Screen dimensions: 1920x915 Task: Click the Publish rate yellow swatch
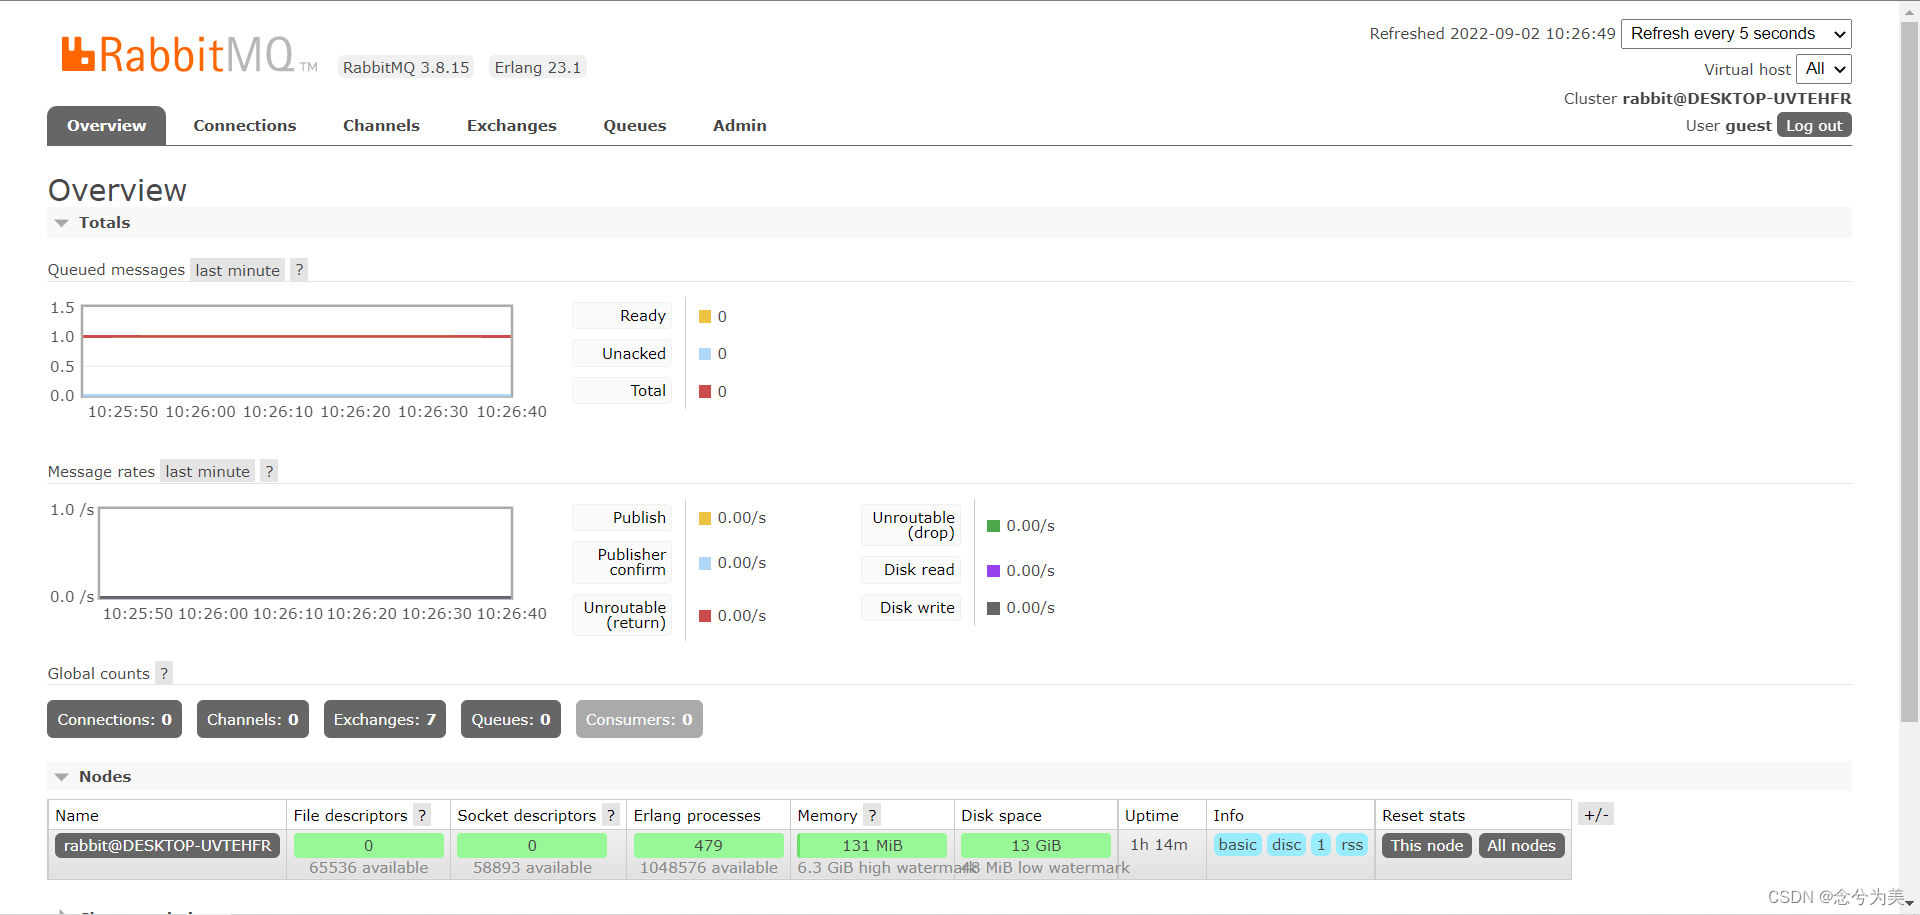[705, 518]
